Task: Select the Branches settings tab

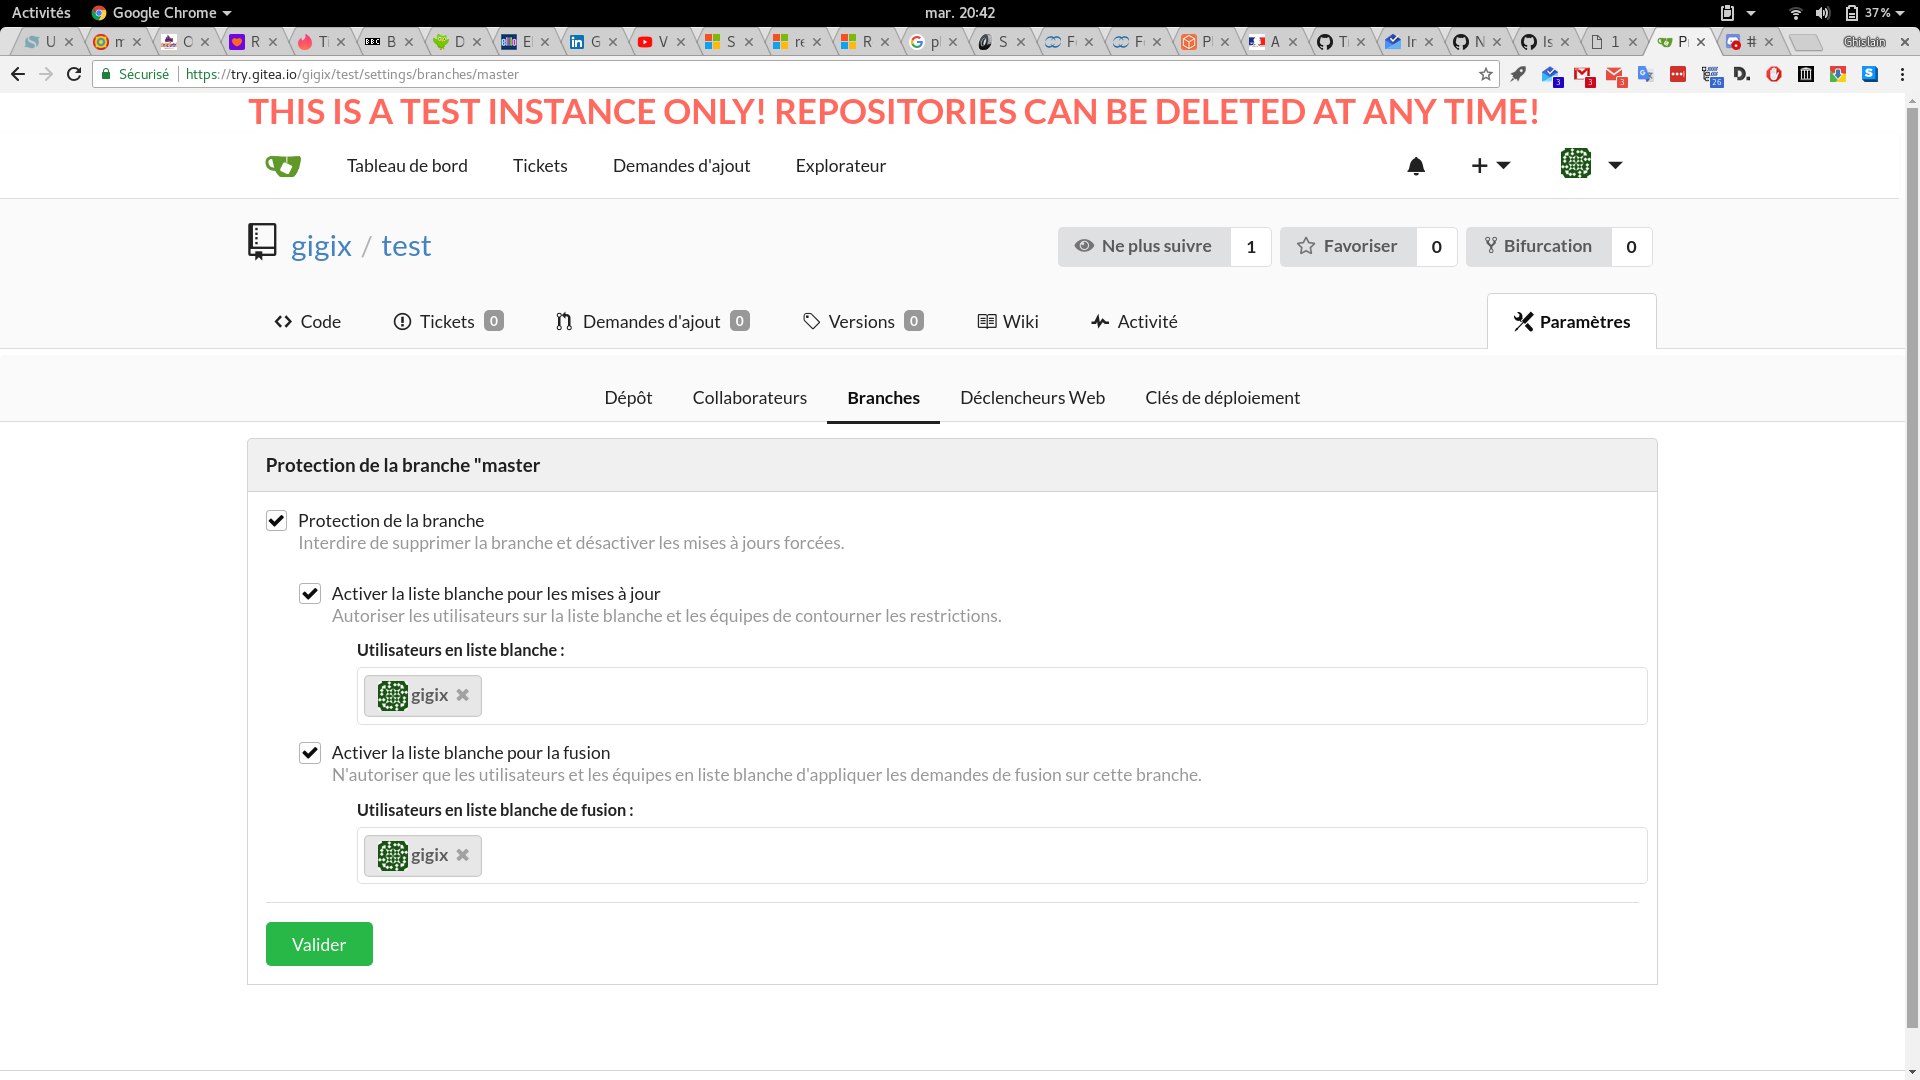Action: pyautogui.click(x=883, y=398)
